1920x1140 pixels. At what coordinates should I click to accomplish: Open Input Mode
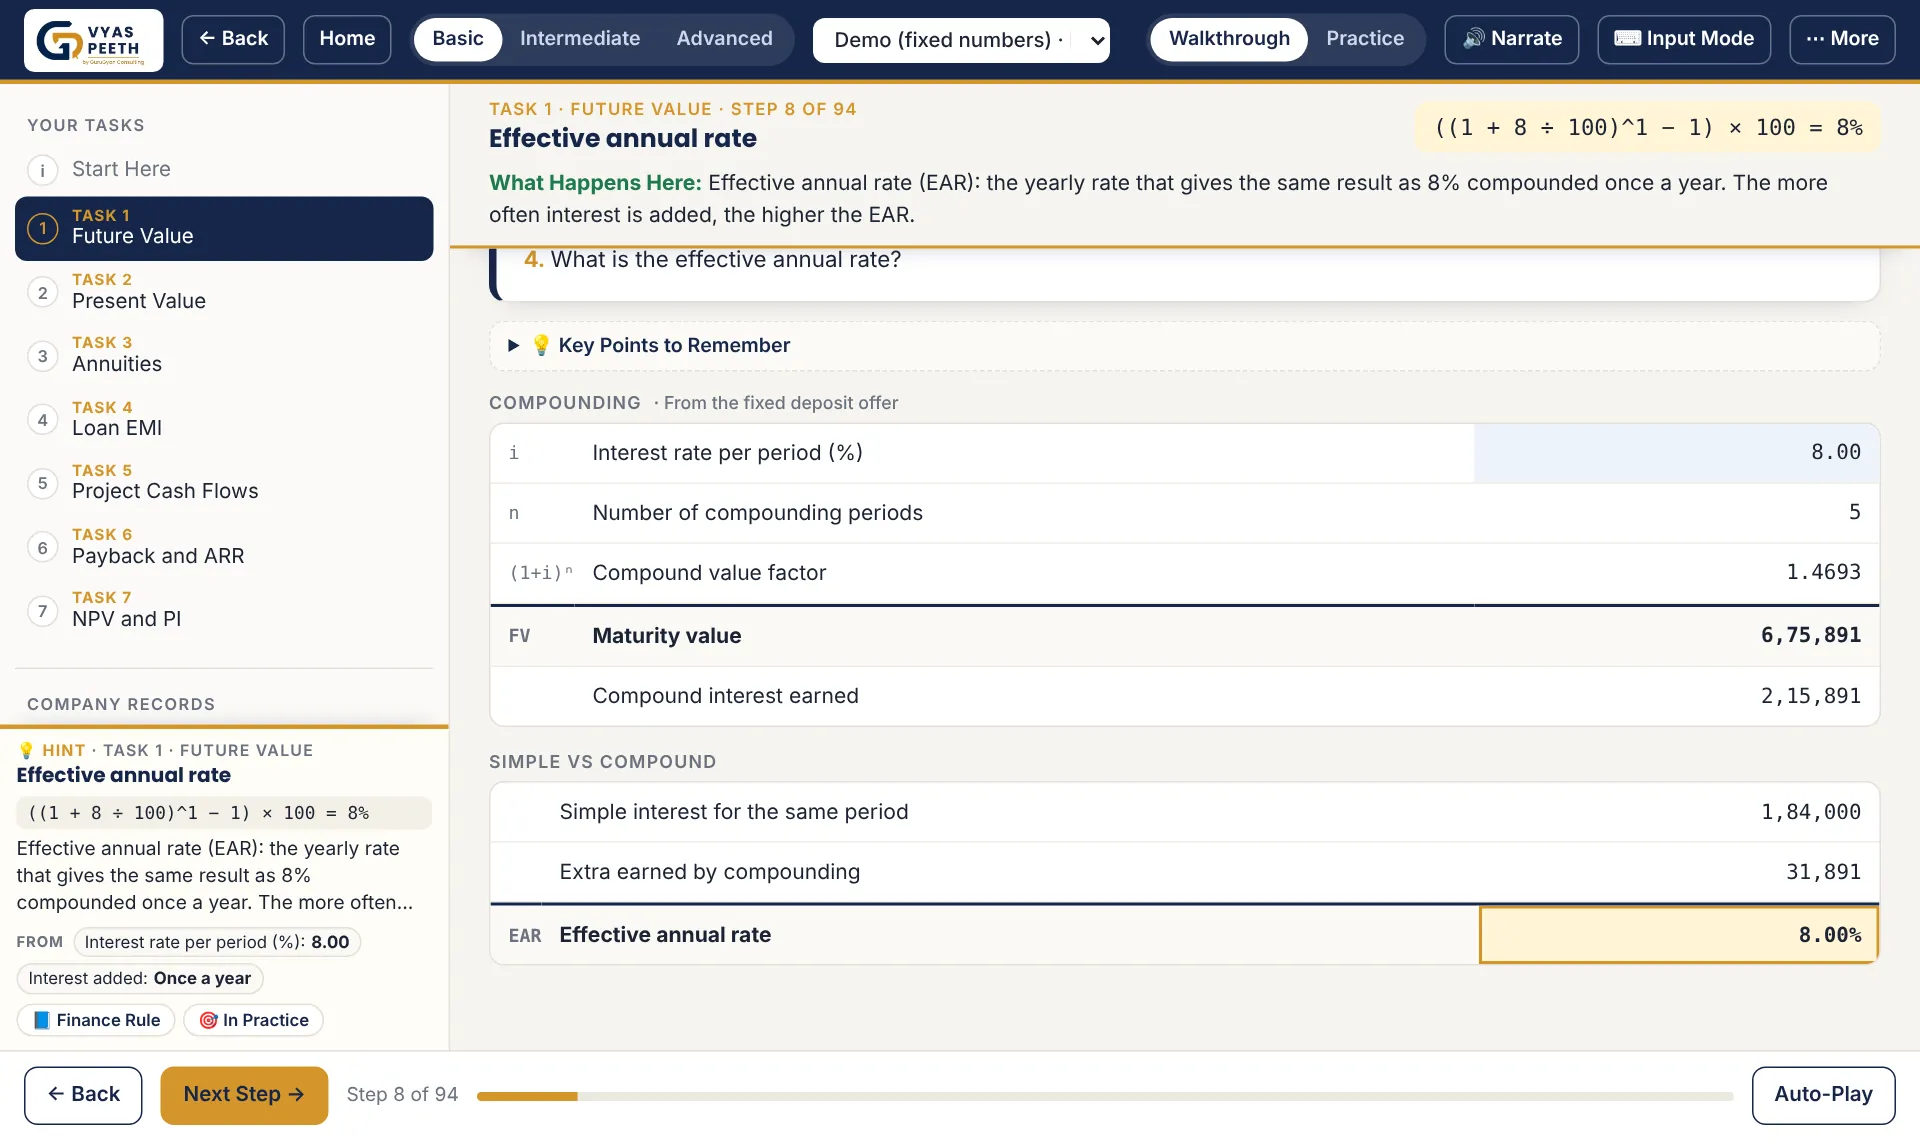(1684, 39)
